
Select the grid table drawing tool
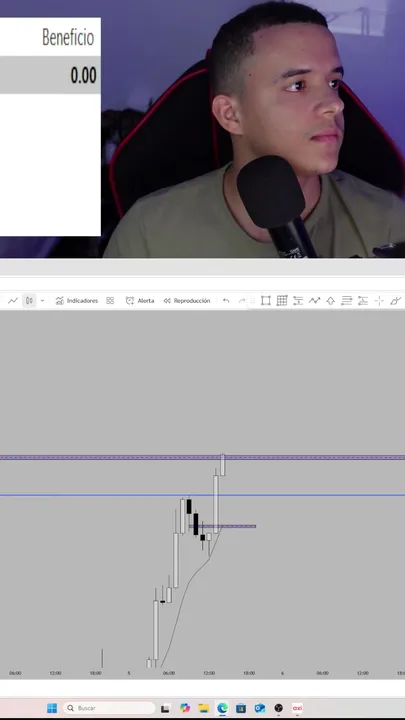click(282, 301)
